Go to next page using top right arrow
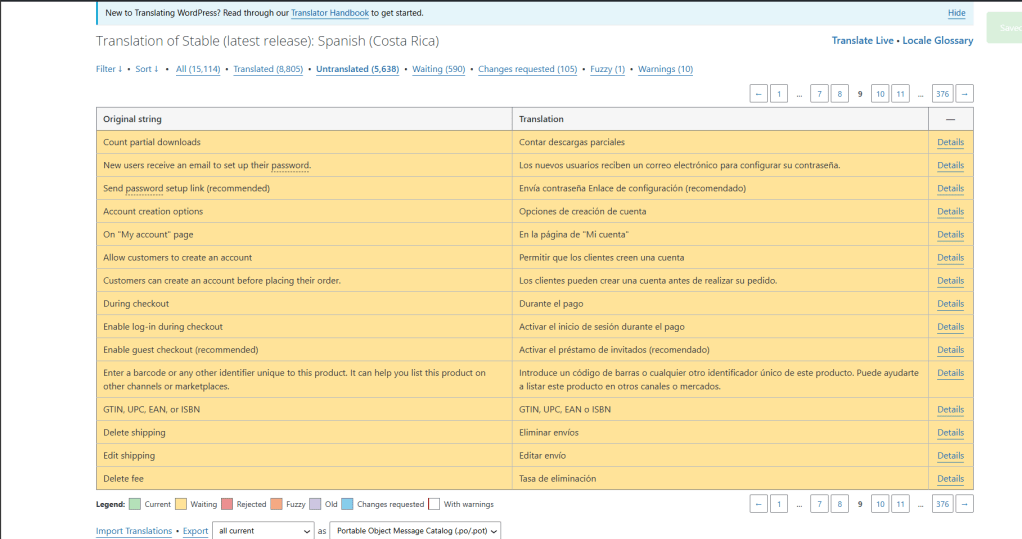This screenshot has height=539, width=1022. tap(964, 94)
